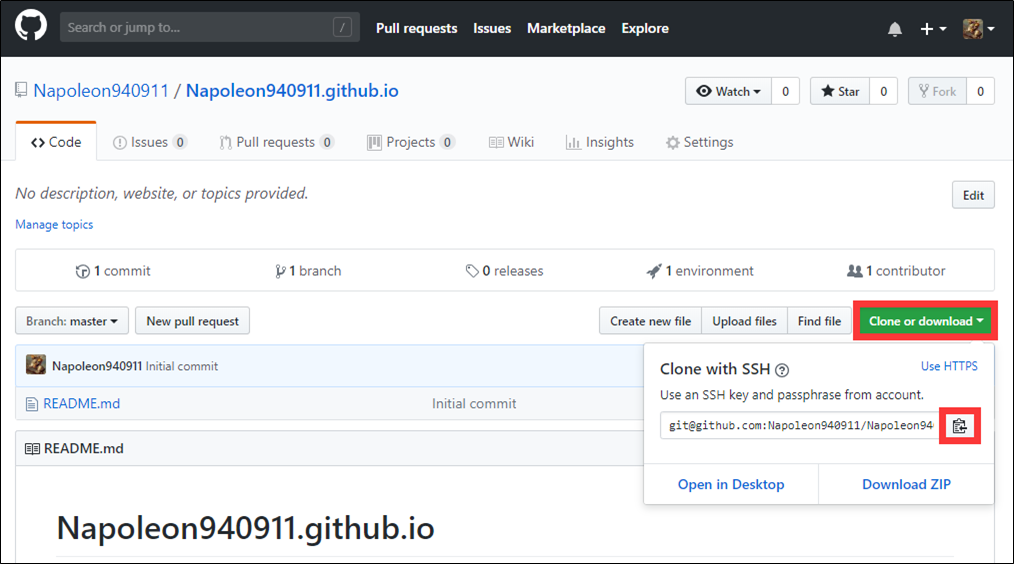Open the Napoleon940911.github.io repository link
This screenshot has height=564, width=1014.
(x=292, y=91)
